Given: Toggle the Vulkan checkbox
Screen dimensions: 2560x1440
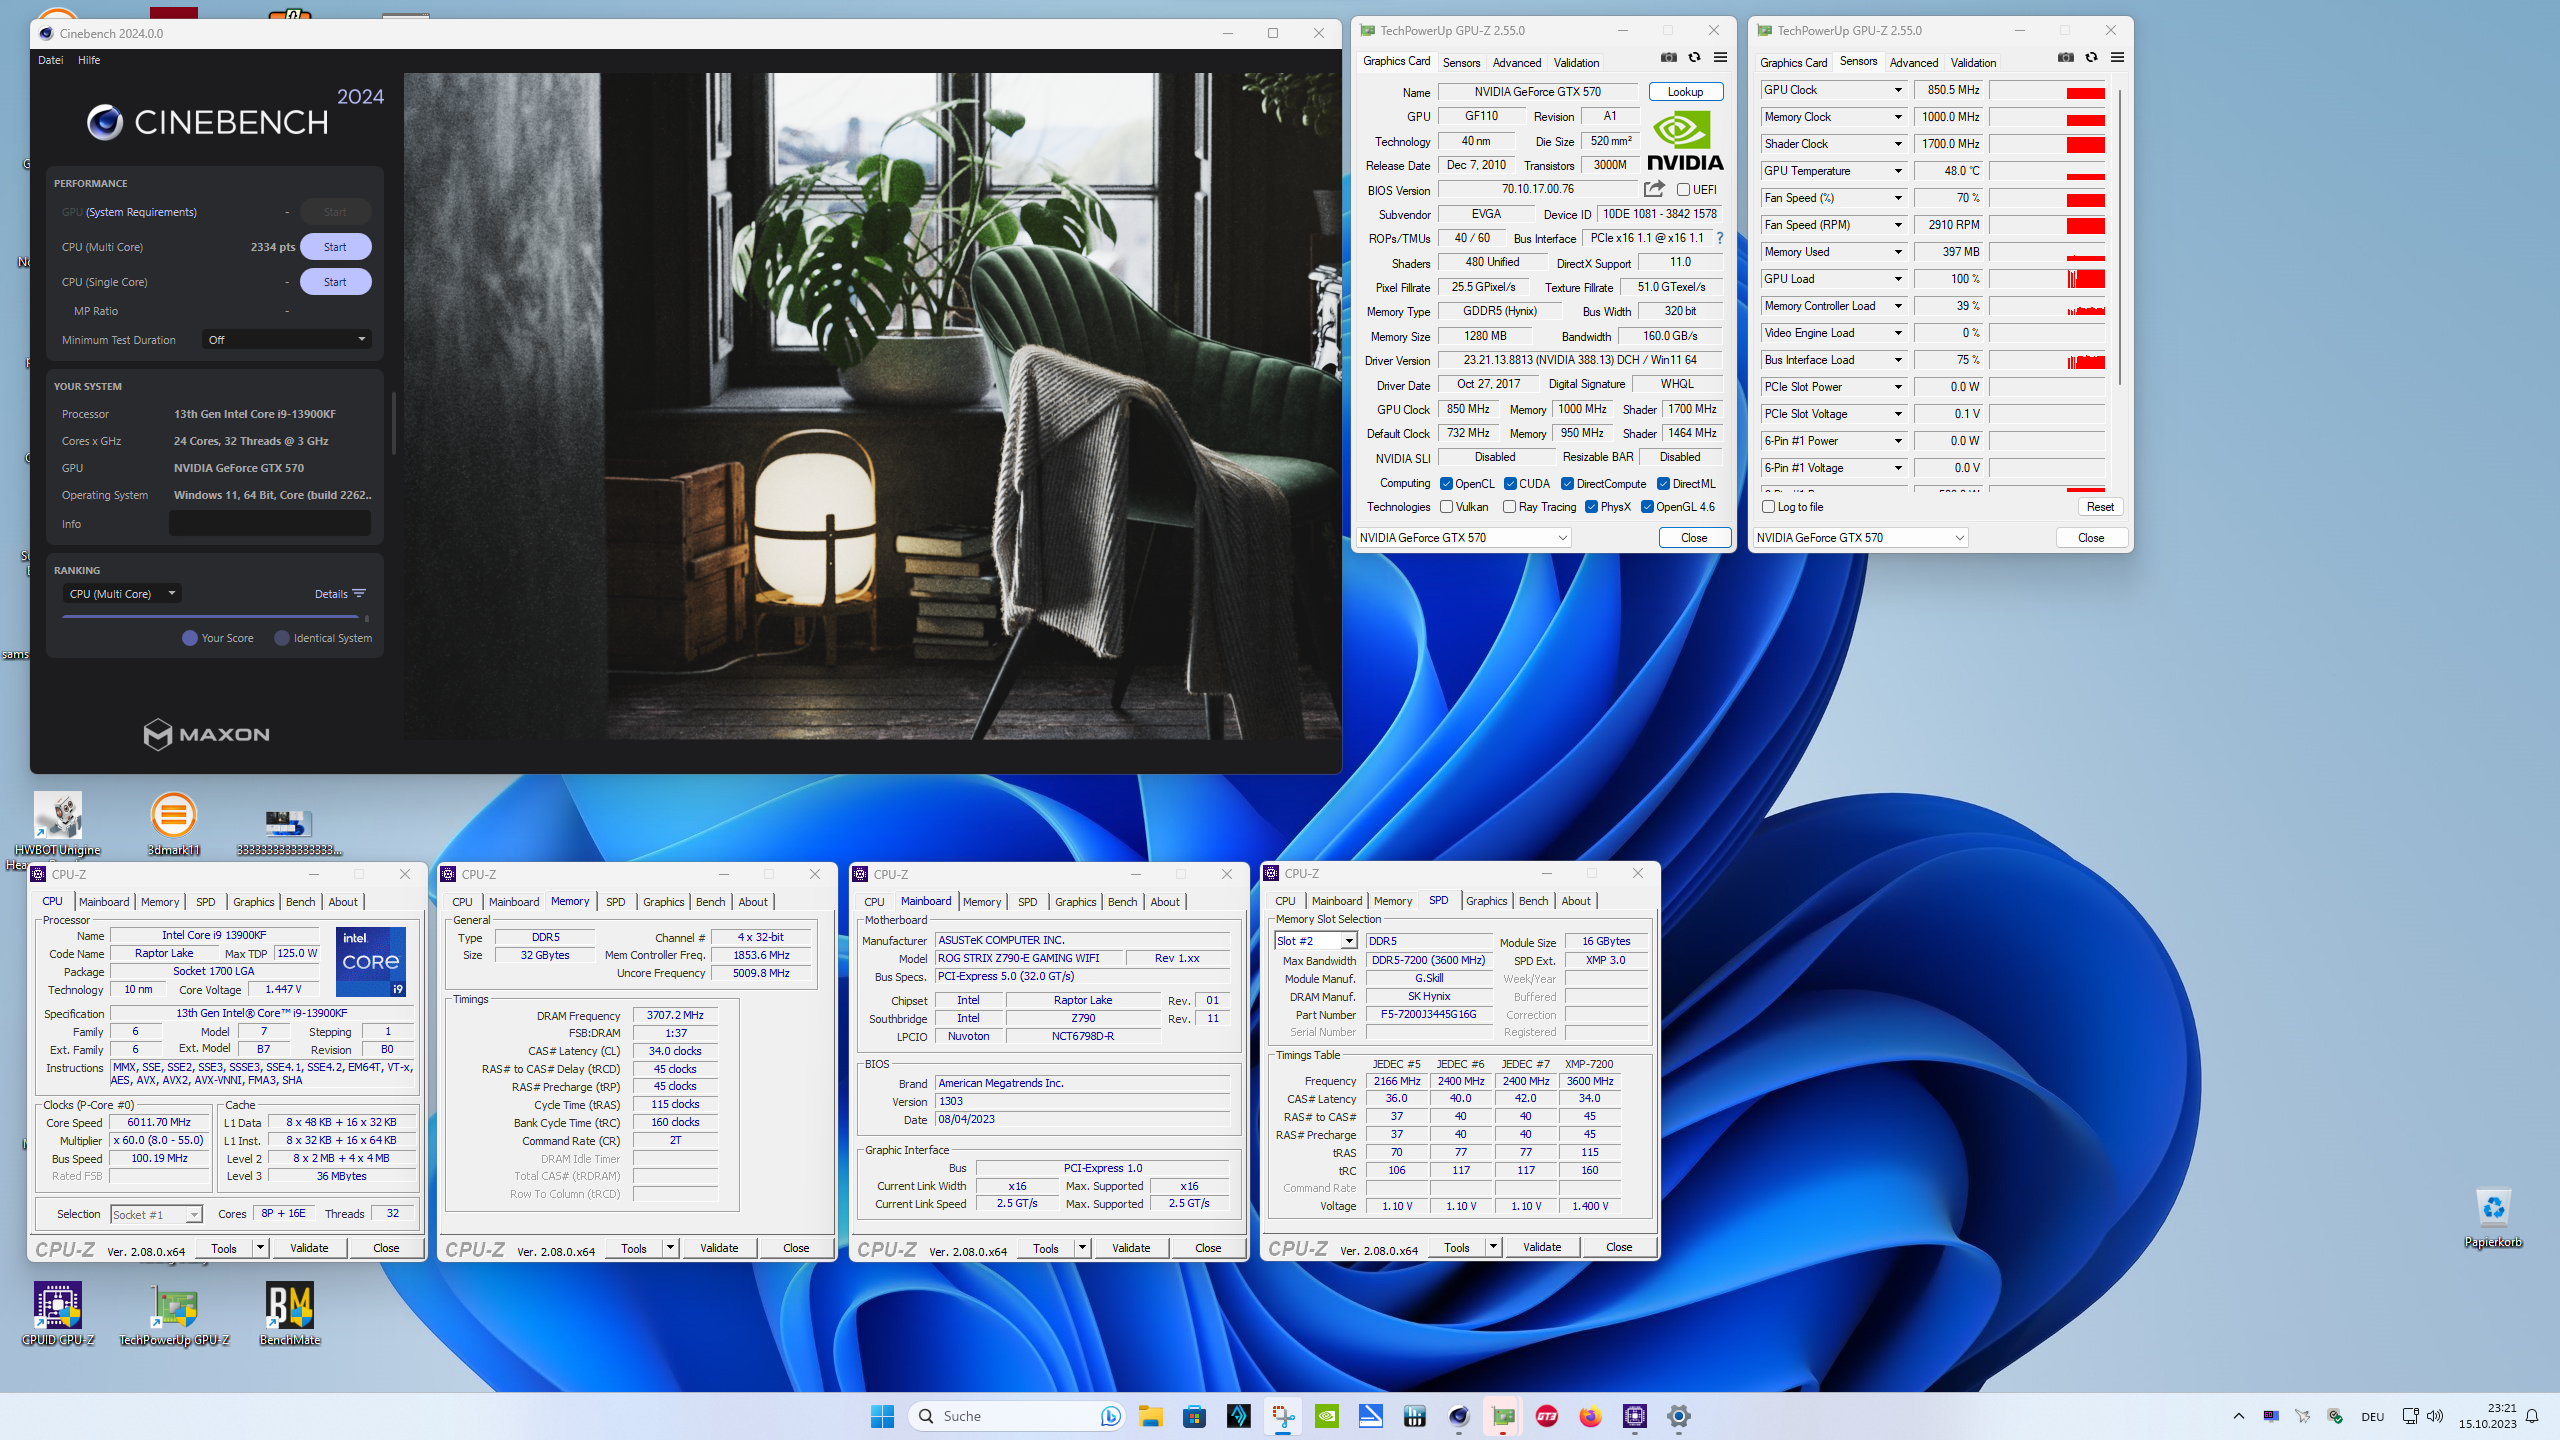Looking at the screenshot, I should coord(1446,507).
